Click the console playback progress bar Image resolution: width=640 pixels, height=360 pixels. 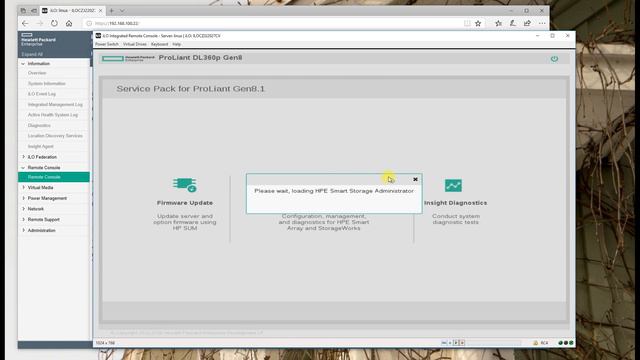[493, 343]
